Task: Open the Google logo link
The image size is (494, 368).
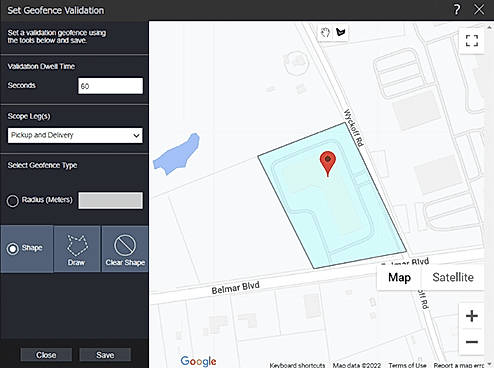Action: click(x=198, y=361)
